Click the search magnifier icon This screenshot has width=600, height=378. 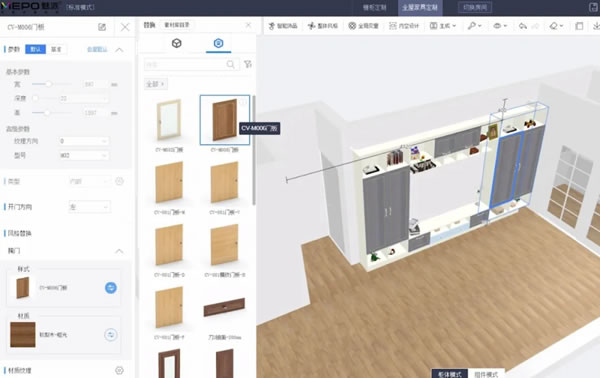(x=230, y=65)
